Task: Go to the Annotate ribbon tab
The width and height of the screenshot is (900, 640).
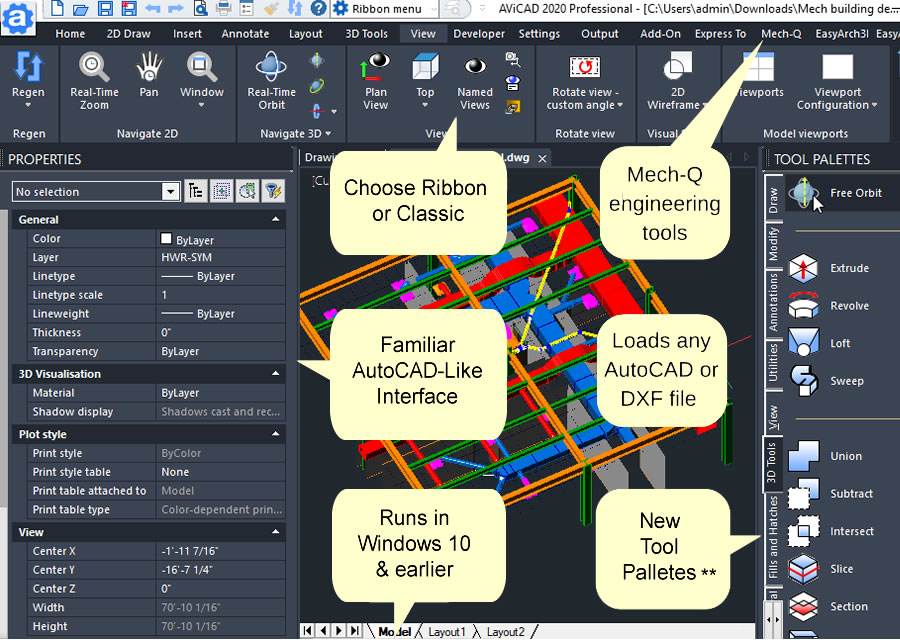Action: click(x=245, y=34)
